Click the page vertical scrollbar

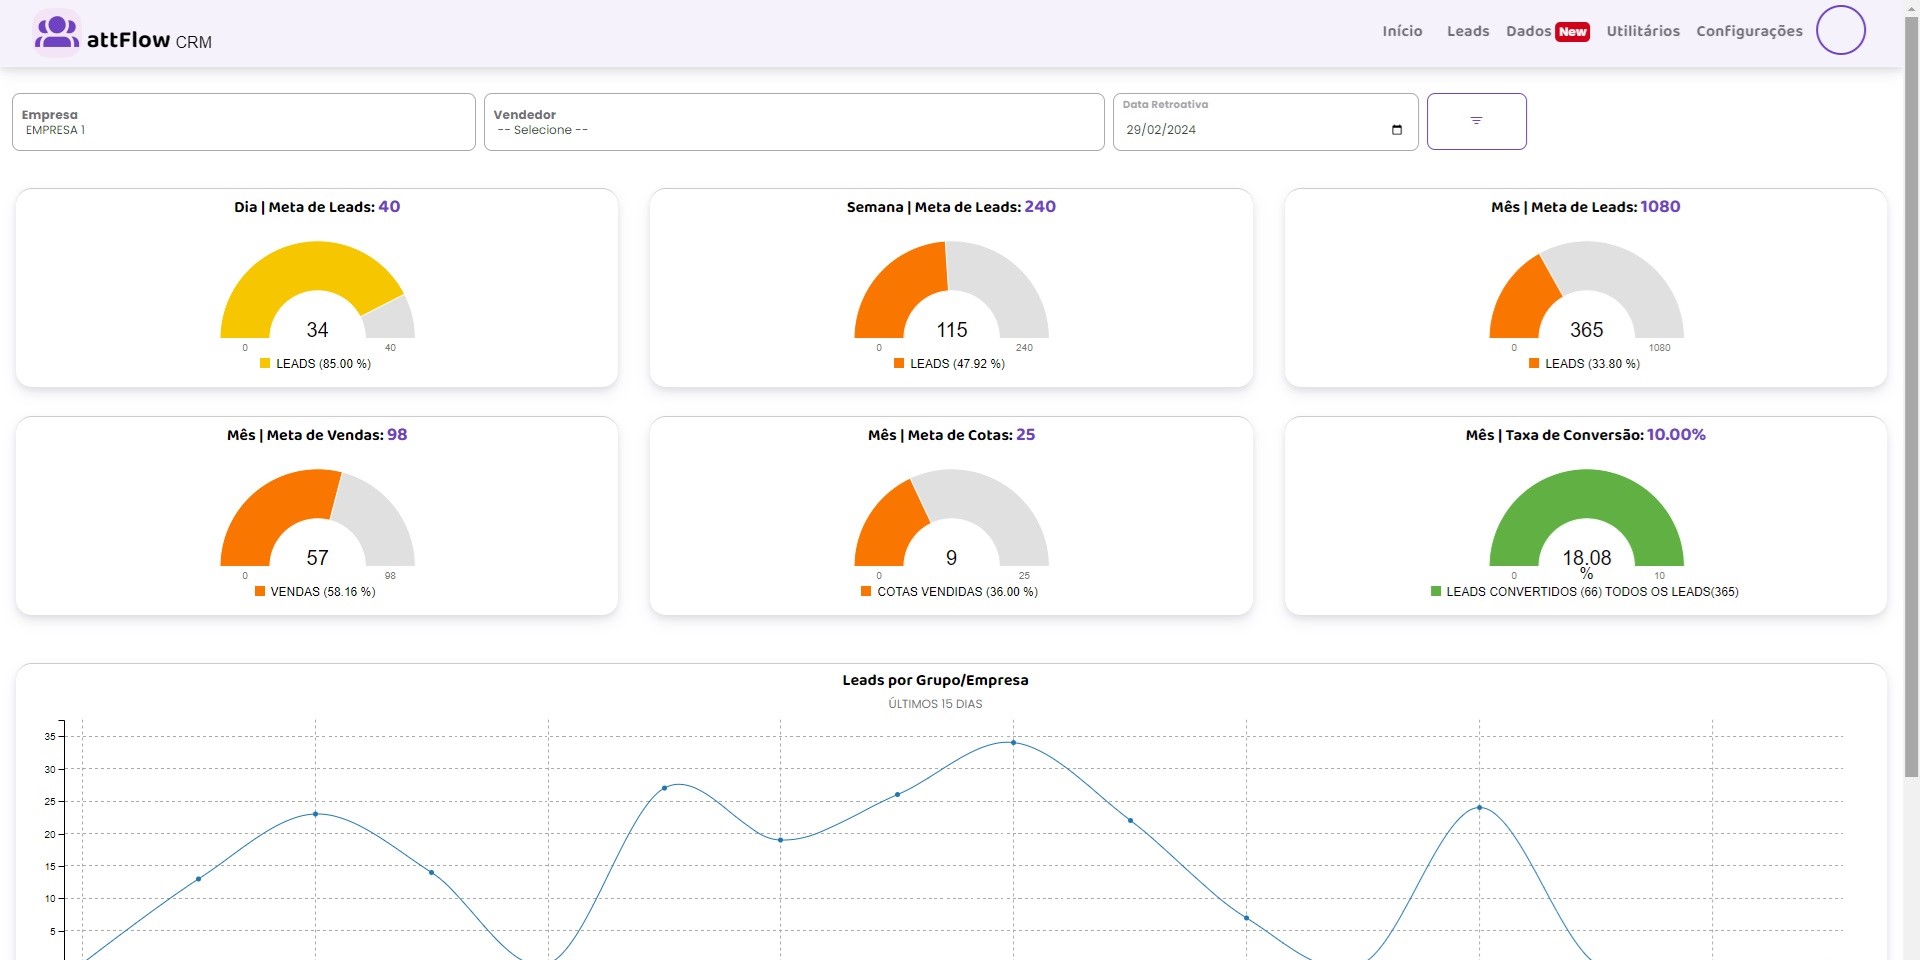point(1911,400)
